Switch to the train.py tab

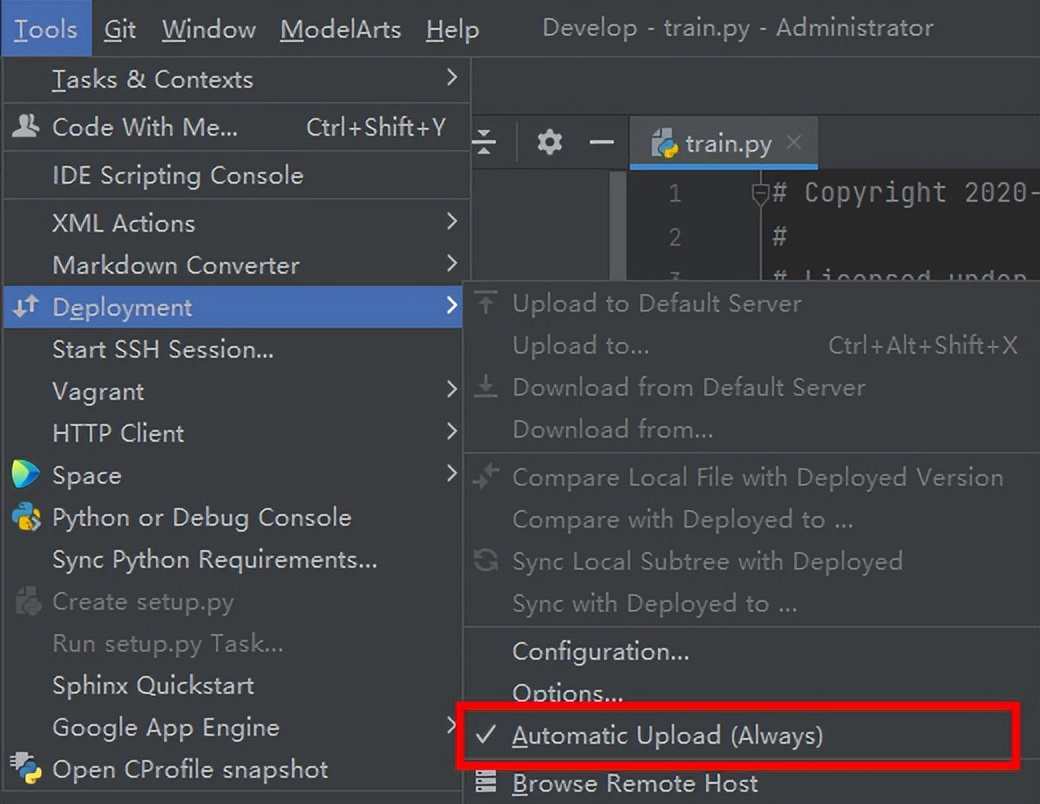(727, 143)
